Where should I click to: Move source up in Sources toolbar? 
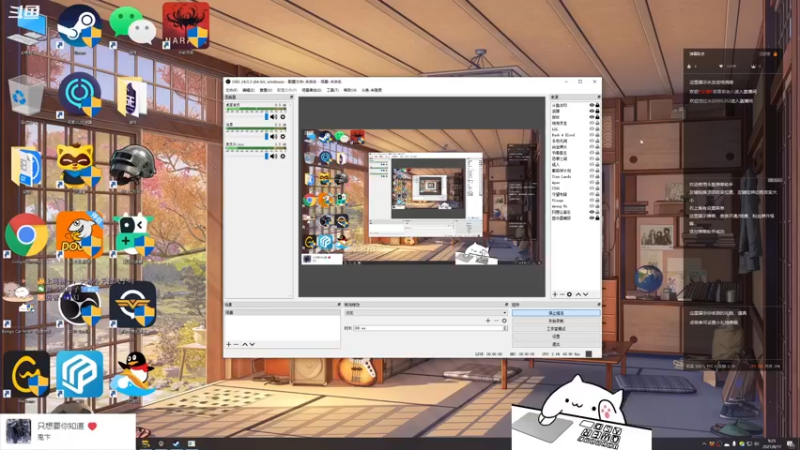(x=578, y=294)
